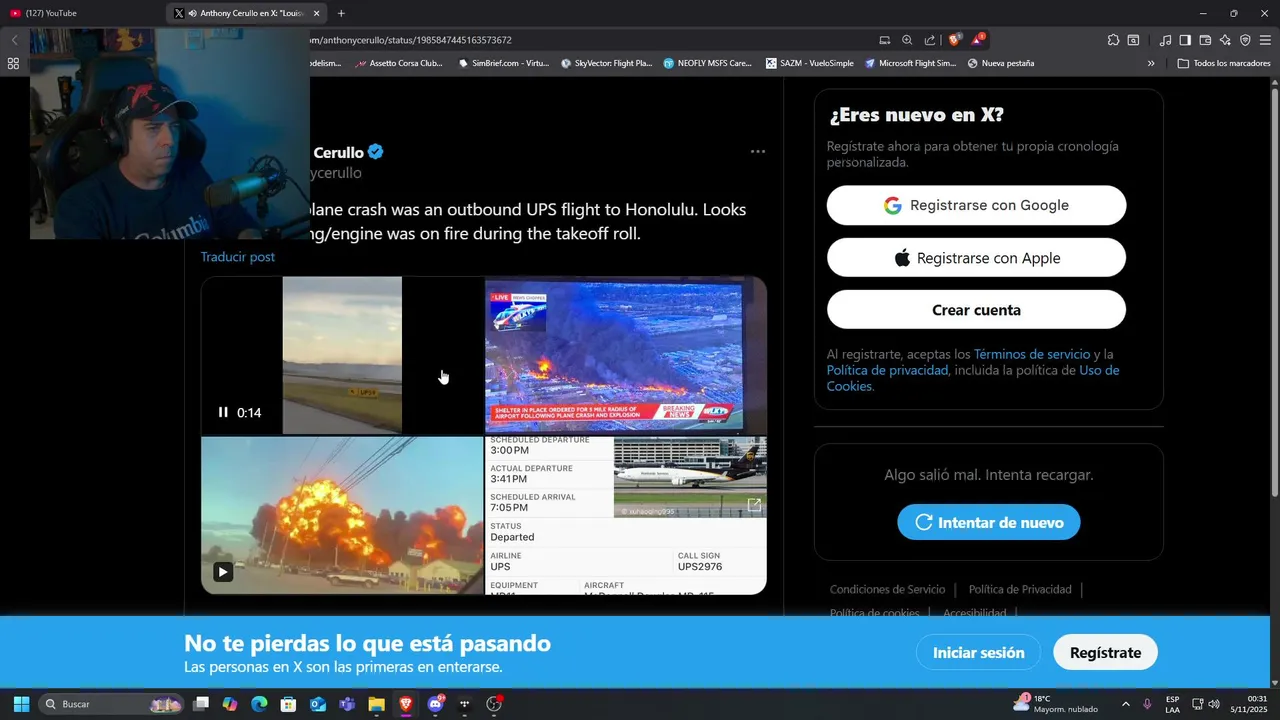Open Todos los marcadores folder
The width and height of the screenshot is (1280, 720).
click(1224, 63)
